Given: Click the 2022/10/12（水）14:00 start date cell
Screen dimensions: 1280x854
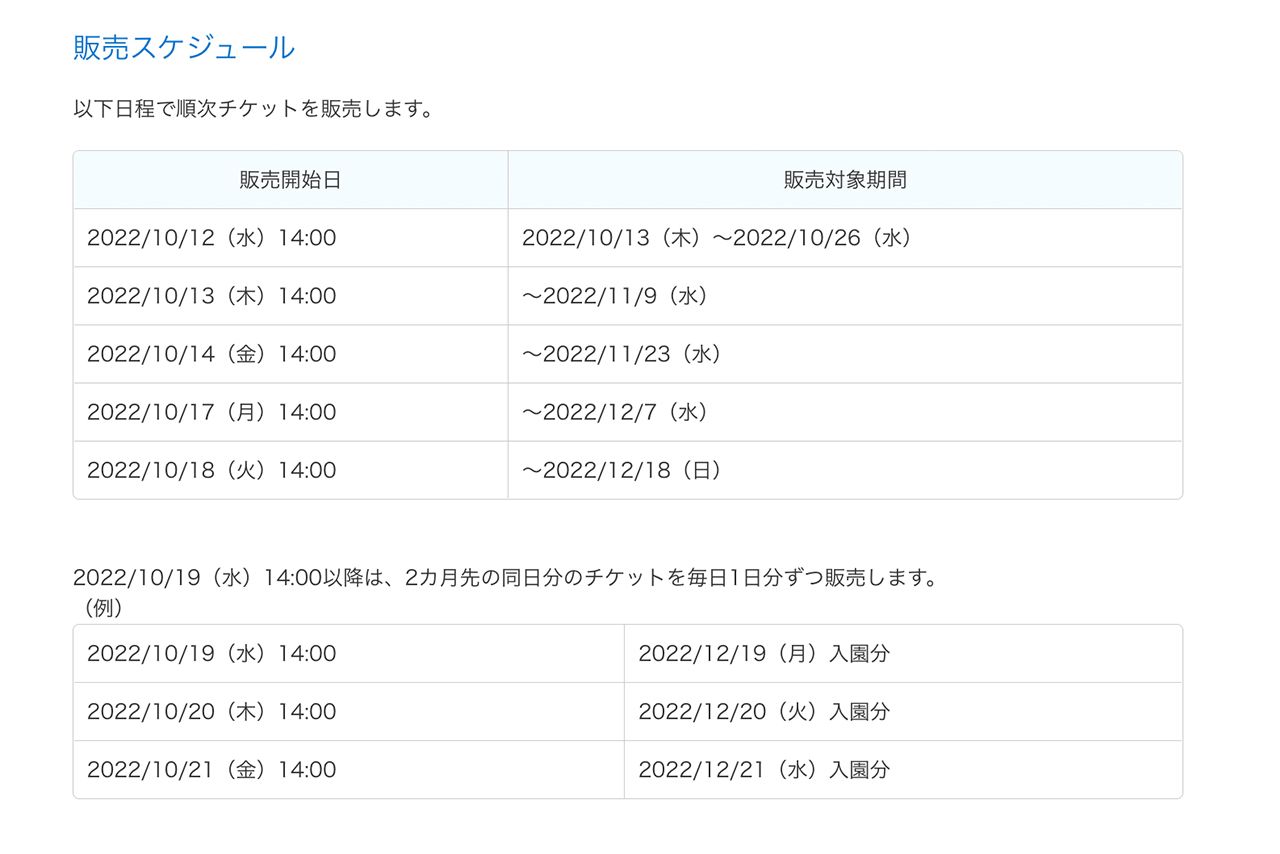Looking at the screenshot, I should coord(212,238).
